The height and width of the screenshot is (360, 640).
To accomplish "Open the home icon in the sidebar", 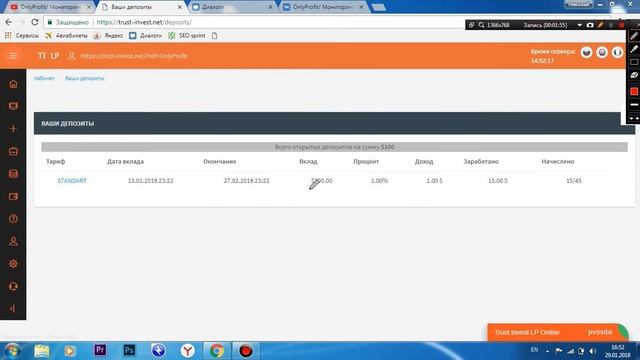I will [13, 84].
